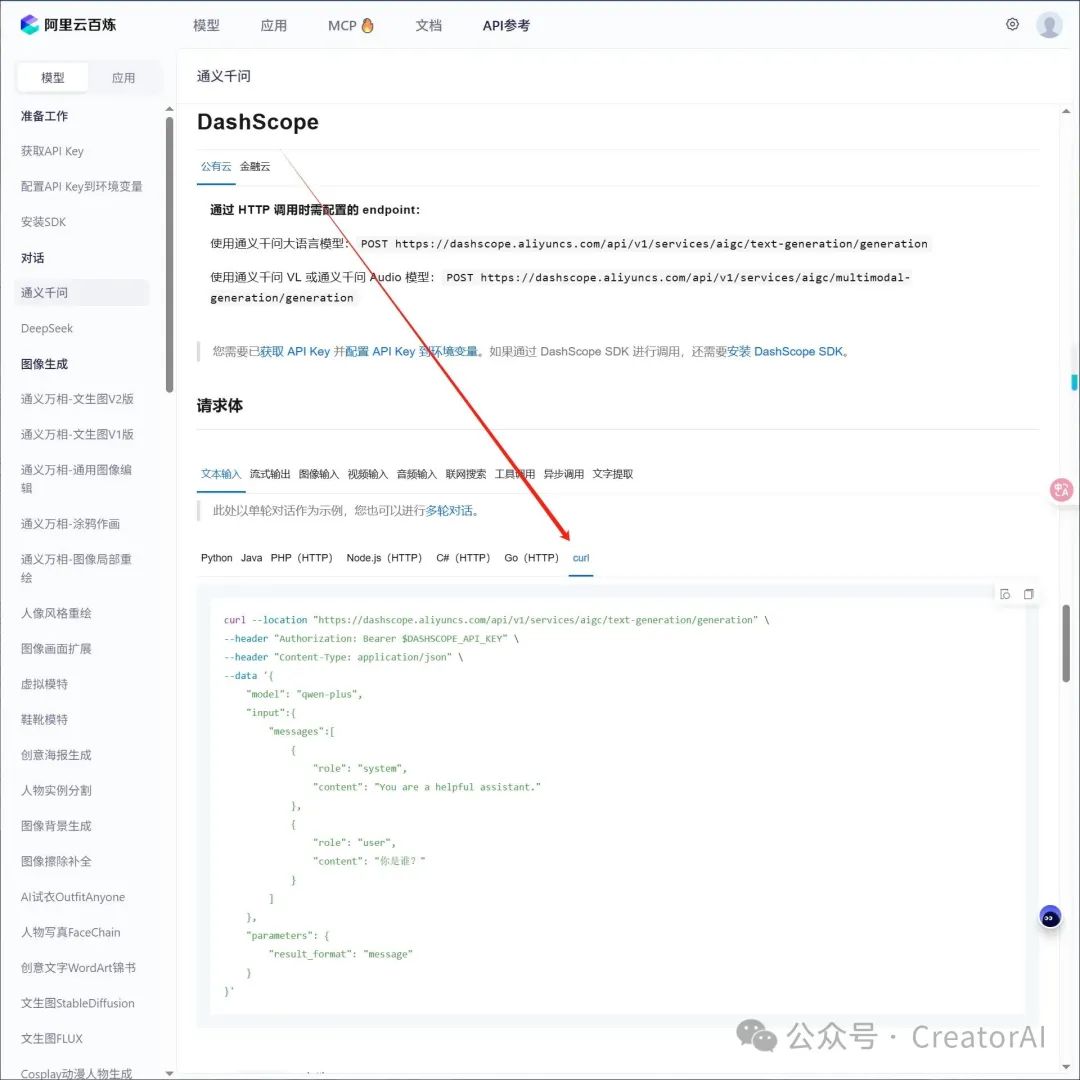Open DeepSeek sidebar item
This screenshot has width=1080, height=1080.
pos(47,329)
